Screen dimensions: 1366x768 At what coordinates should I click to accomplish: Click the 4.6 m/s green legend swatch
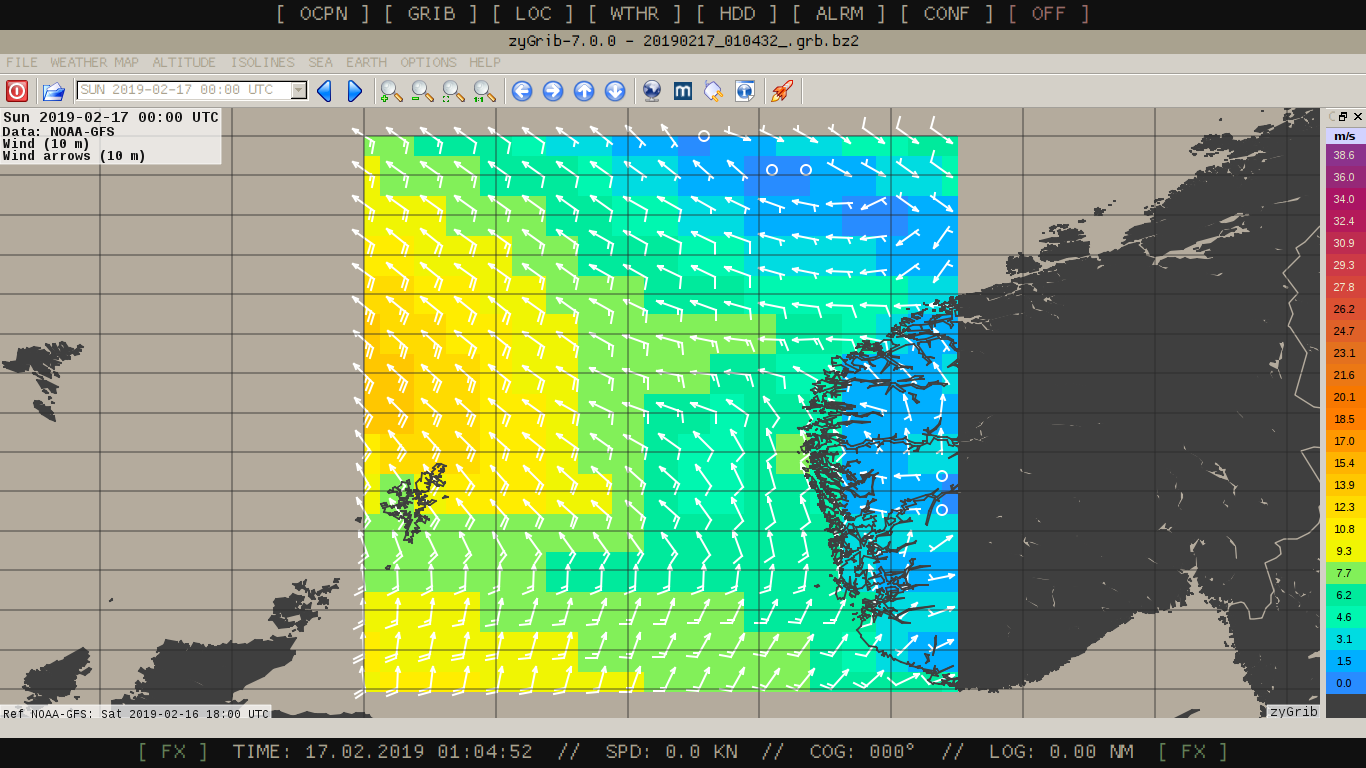(1345, 617)
